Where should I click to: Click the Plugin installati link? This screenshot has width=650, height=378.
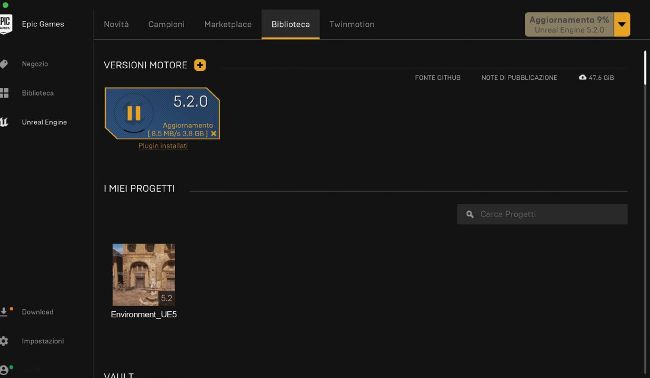click(x=162, y=146)
